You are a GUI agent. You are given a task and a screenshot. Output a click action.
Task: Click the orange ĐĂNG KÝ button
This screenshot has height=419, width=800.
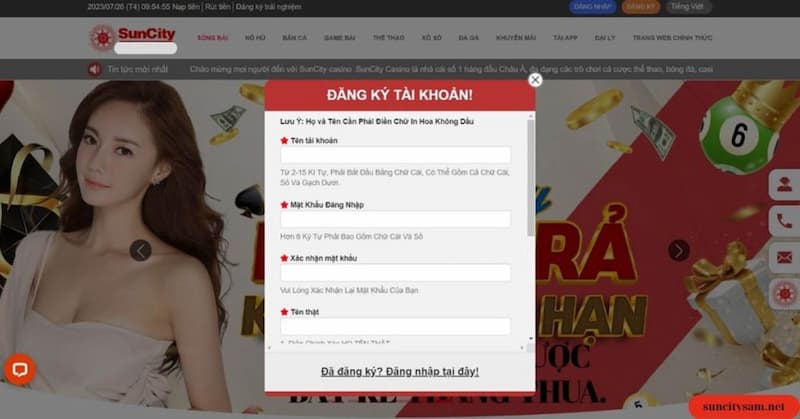pyautogui.click(x=641, y=7)
